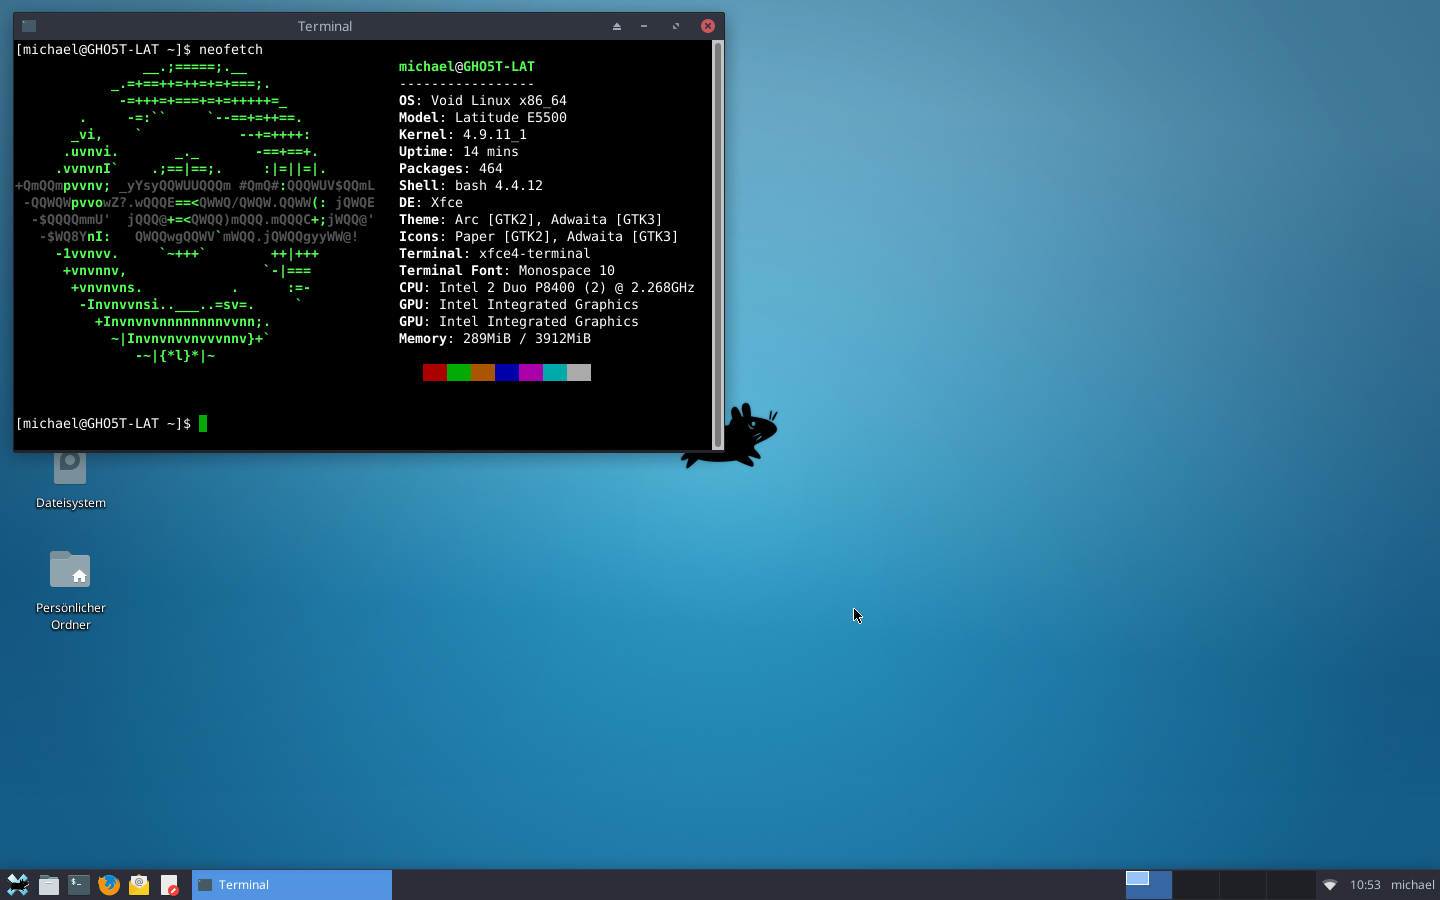Click the 'Uptime: 14 mins' line
Image resolution: width=1440 pixels, height=900 pixels.
tap(459, 152)
